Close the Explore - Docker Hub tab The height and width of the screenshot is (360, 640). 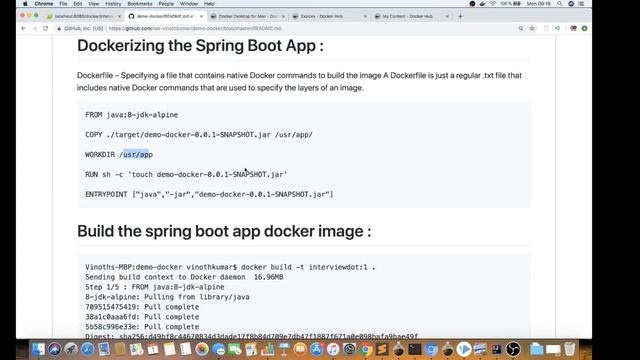(365, 16)
